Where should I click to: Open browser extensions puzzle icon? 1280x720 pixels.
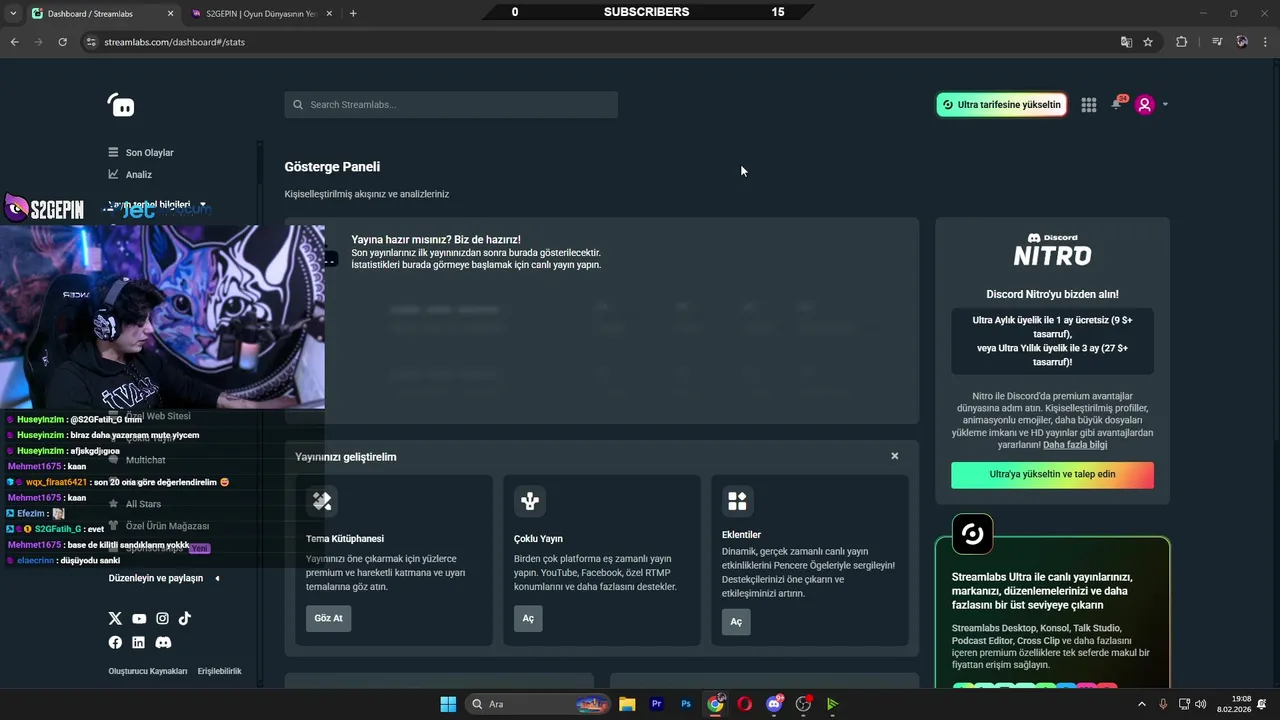point(1181,42)
